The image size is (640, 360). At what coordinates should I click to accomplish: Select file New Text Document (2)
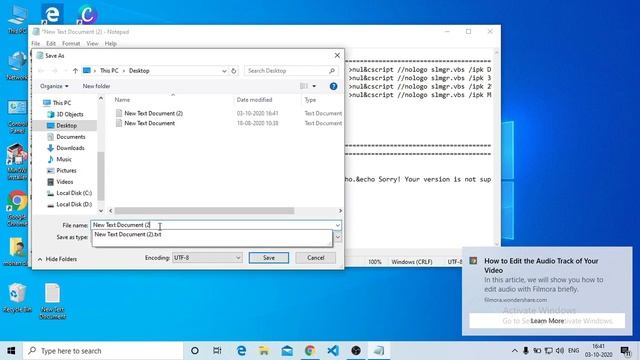(x=149, y=113)
